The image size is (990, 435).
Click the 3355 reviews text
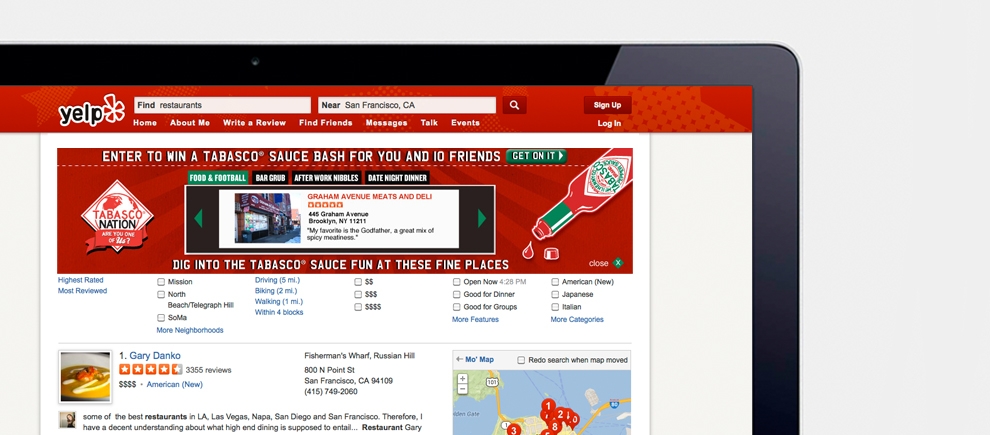[x=208, y=370]
